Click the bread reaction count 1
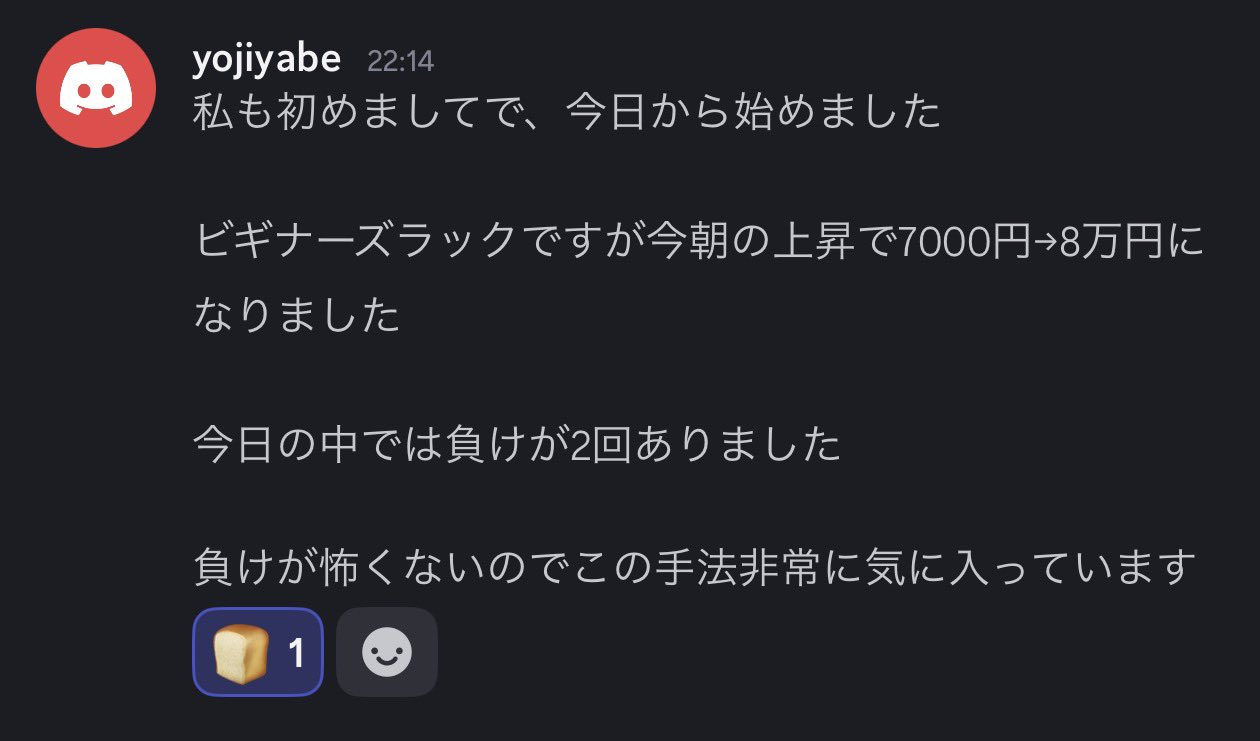 (296, 654)
